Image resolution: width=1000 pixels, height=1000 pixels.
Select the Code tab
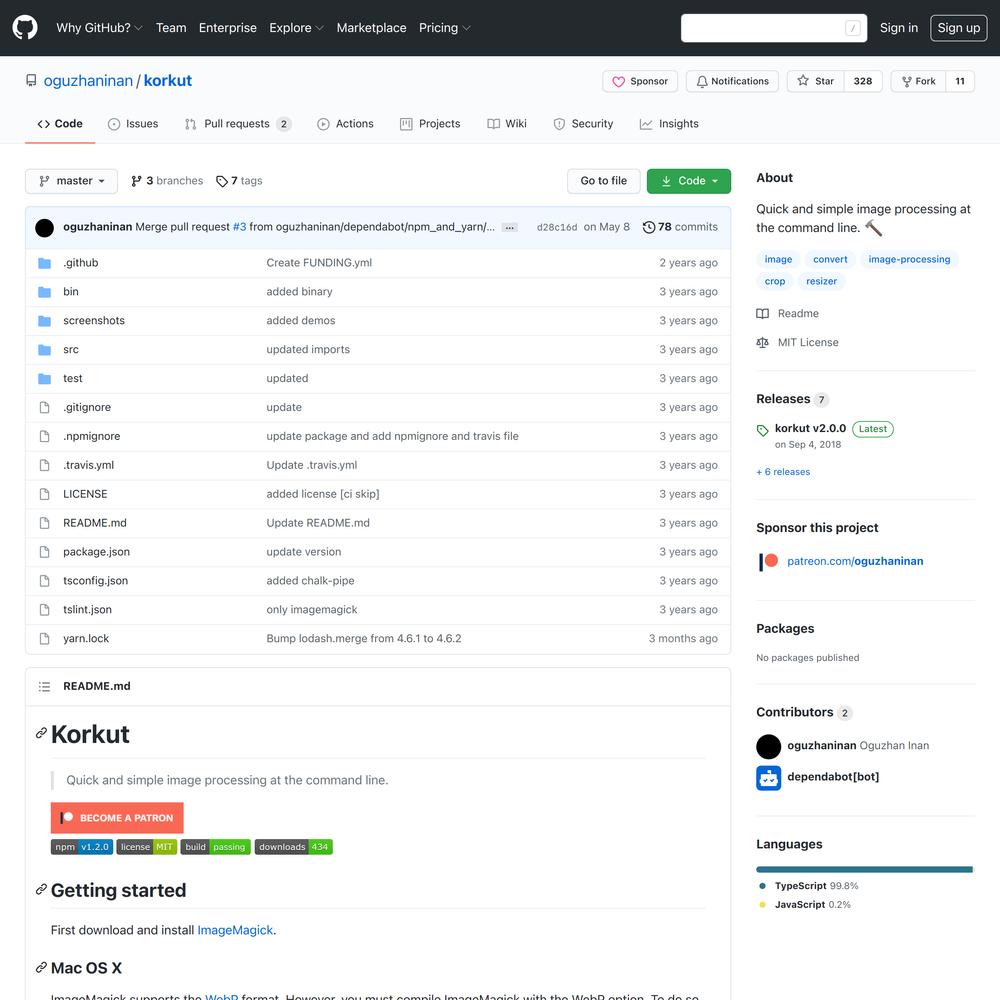(x=60, y=124)
